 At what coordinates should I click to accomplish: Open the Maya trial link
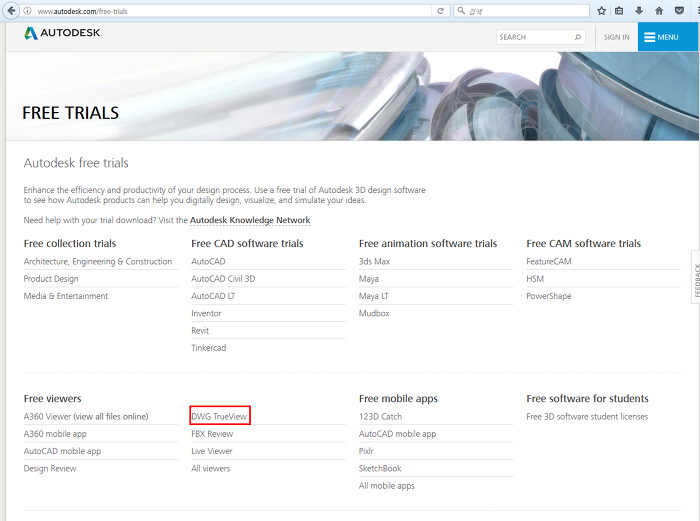click(x=369, y=279)
